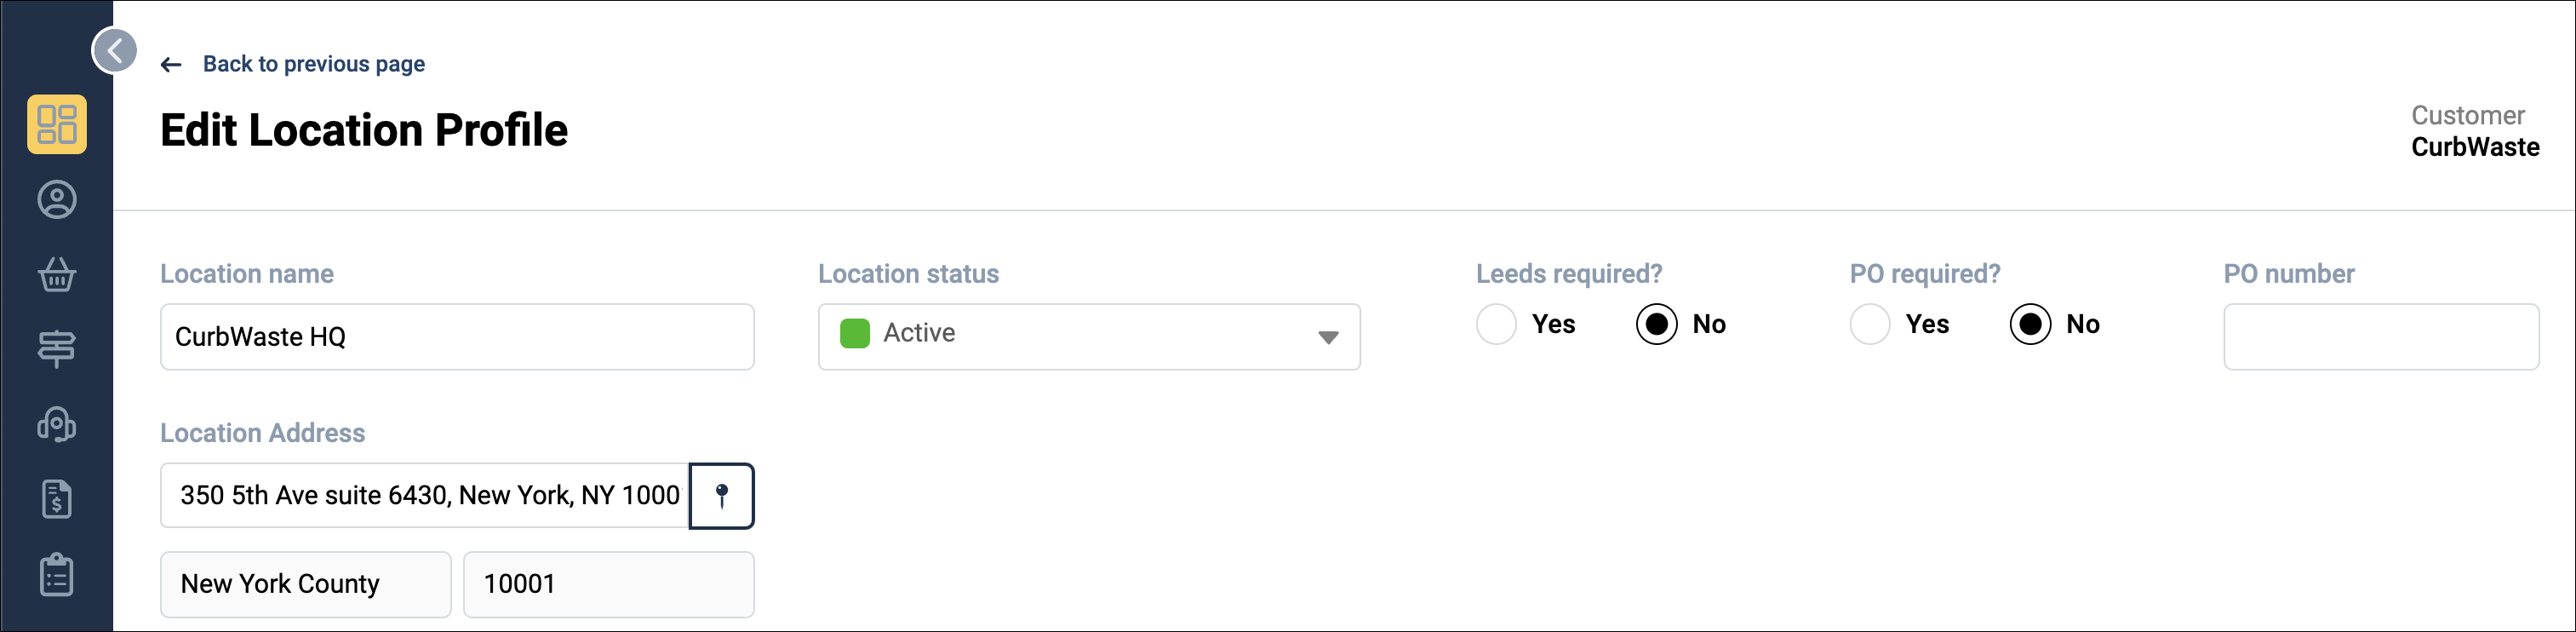Select No for PO required

pos(2030,325)
